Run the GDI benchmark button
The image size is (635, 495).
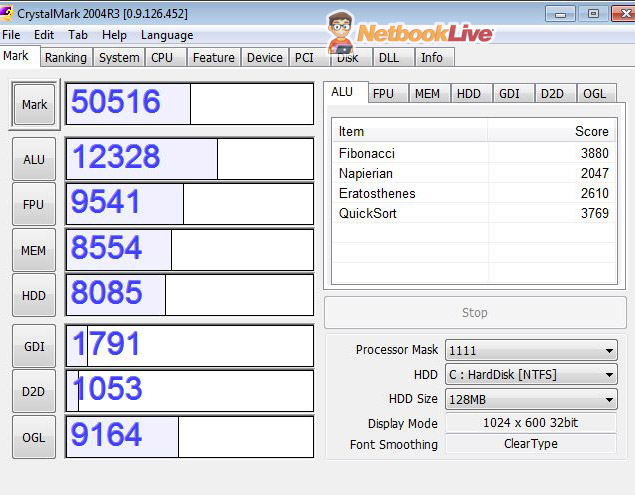(x=34, y=346)
